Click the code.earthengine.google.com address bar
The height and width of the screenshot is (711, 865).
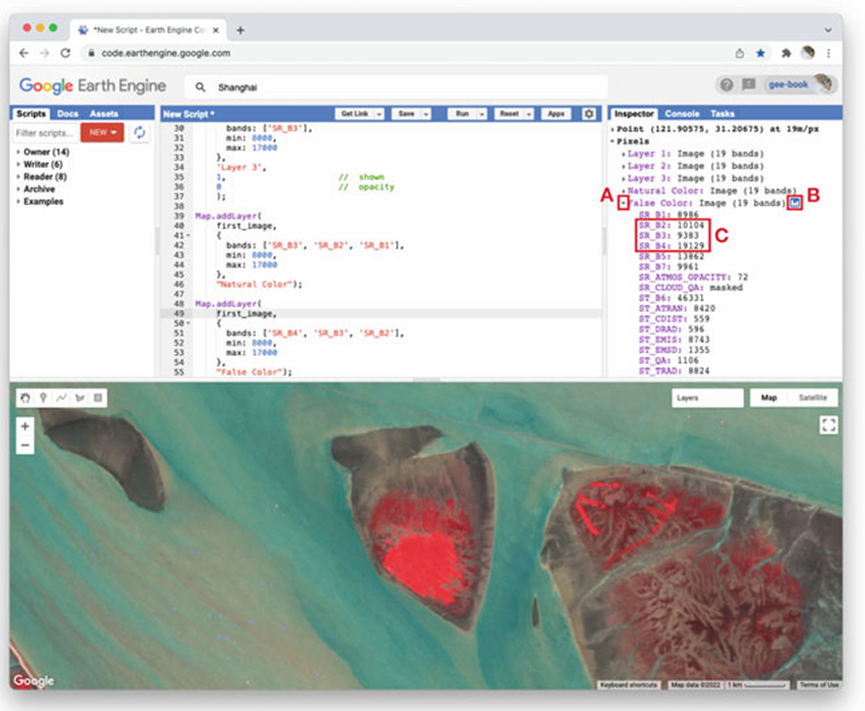click(x=165, y=53)
